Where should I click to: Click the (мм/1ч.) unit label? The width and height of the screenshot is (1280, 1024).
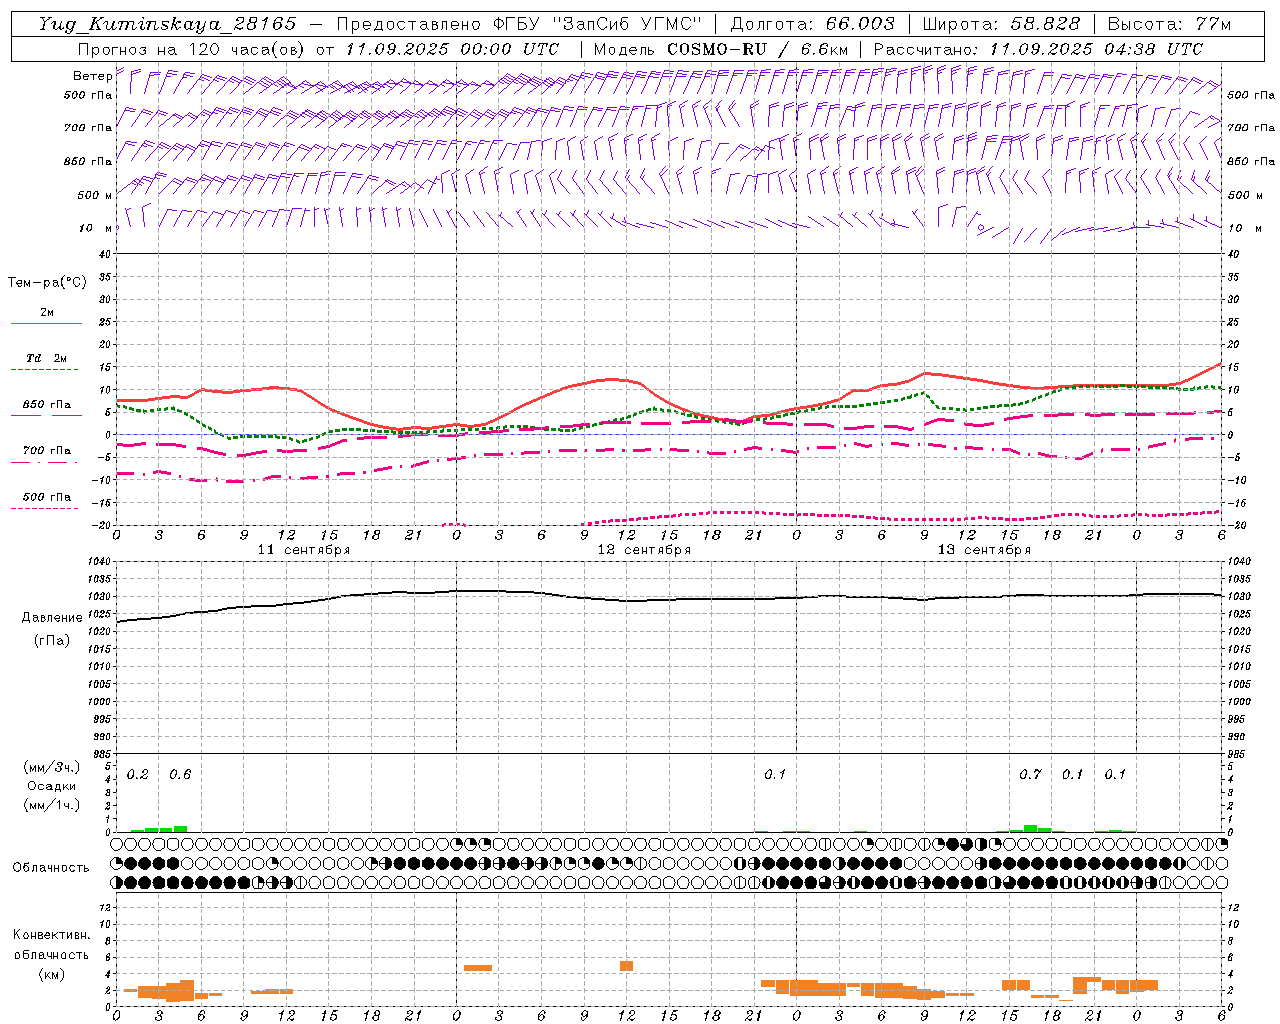(x=52, y=805)
